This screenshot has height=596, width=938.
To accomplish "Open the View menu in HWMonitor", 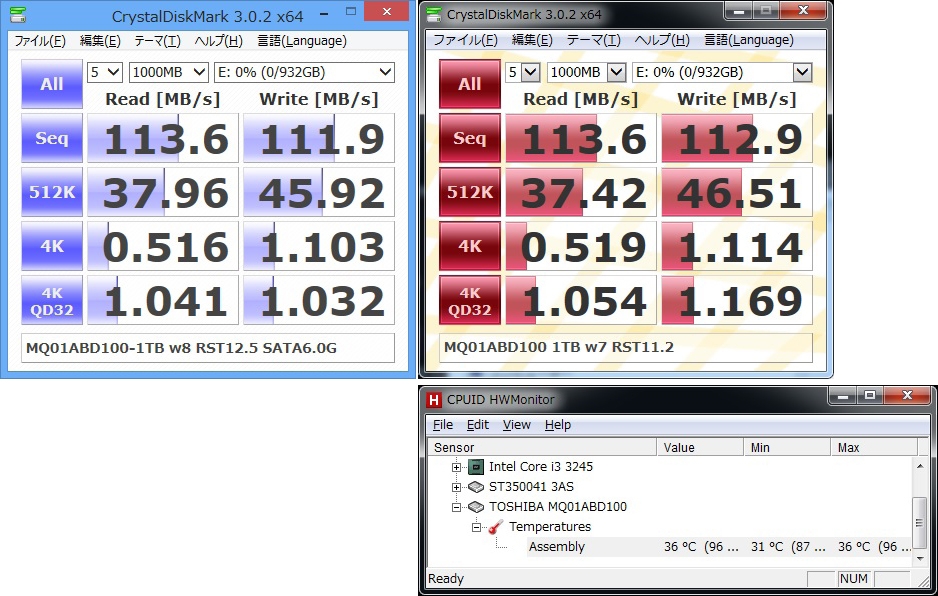I will [x=517, y=425].
